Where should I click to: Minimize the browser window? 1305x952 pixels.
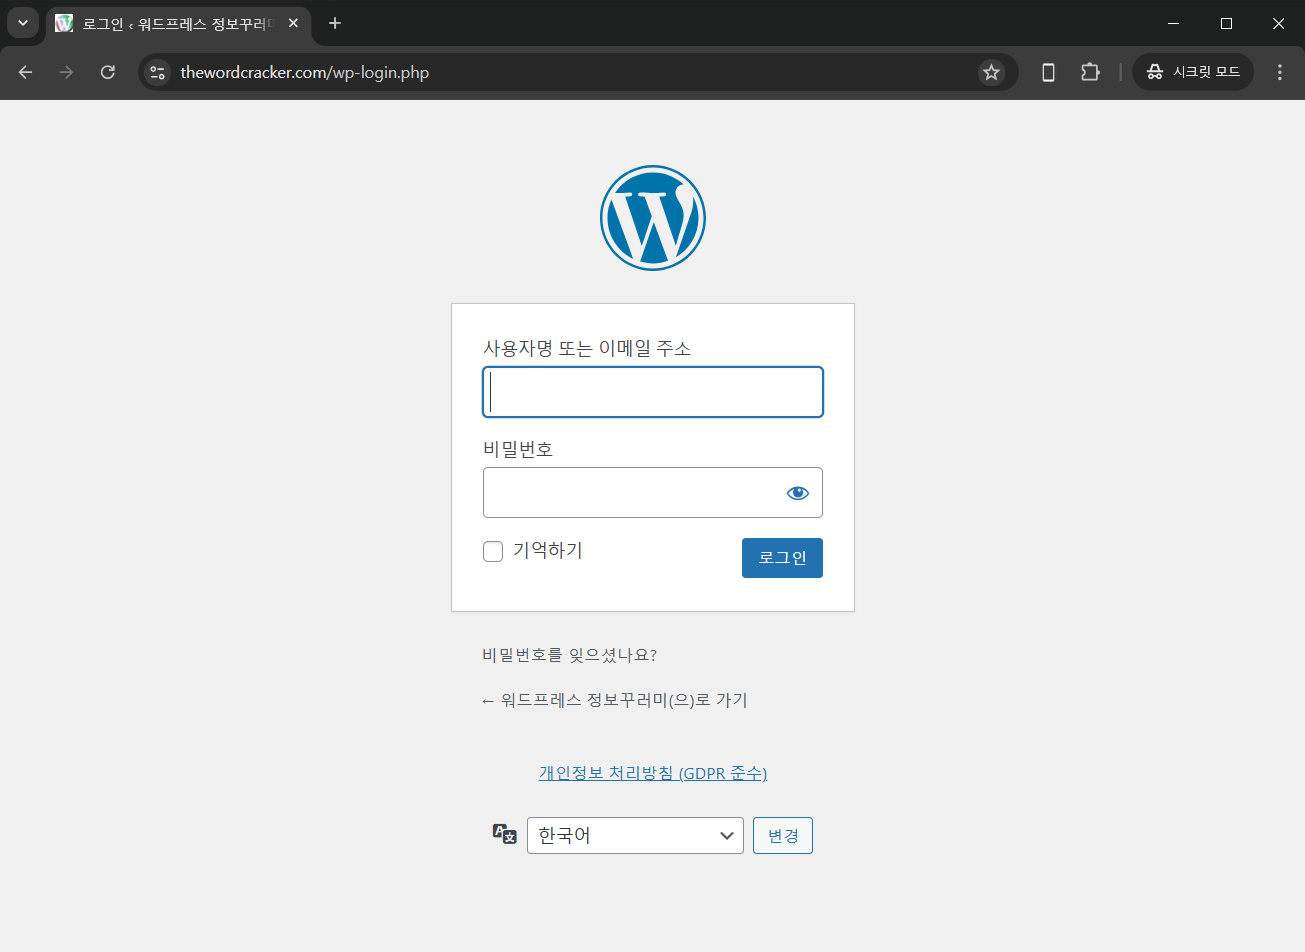coord(1174,23)
